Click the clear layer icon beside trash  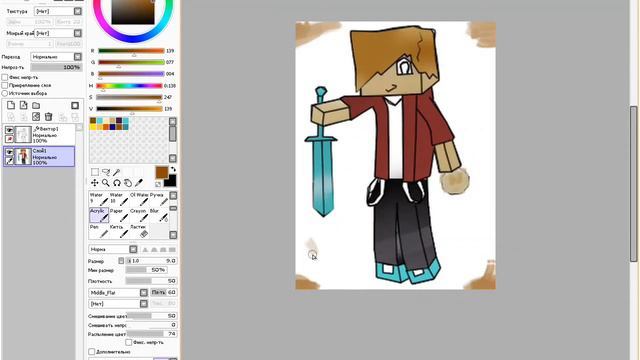pos(36,117)
